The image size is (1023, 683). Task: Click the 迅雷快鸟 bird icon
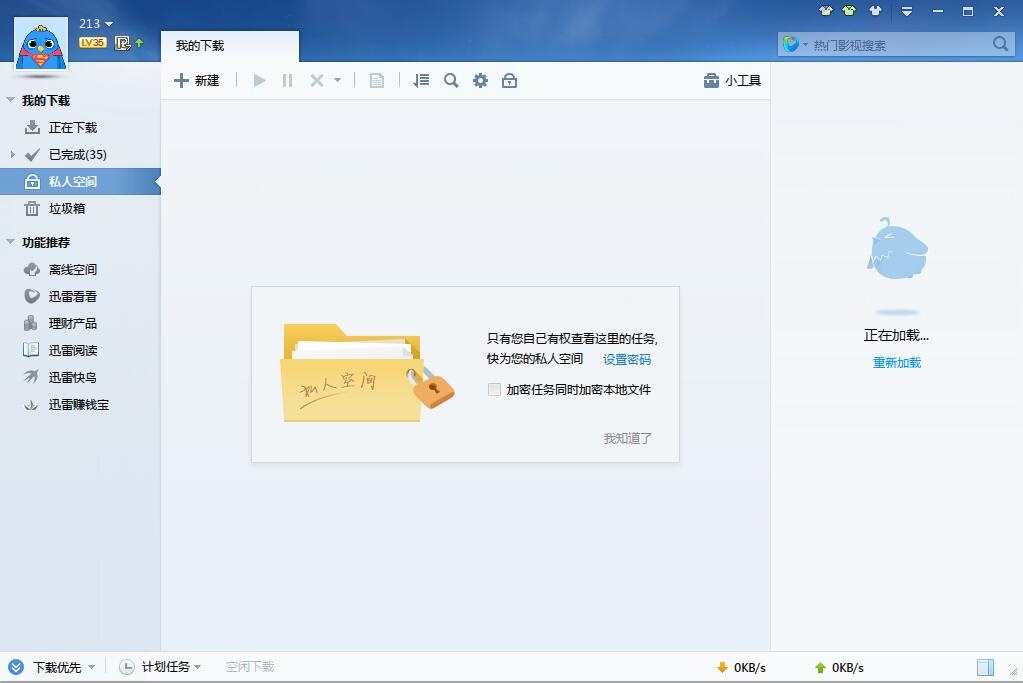coord(32,377)
